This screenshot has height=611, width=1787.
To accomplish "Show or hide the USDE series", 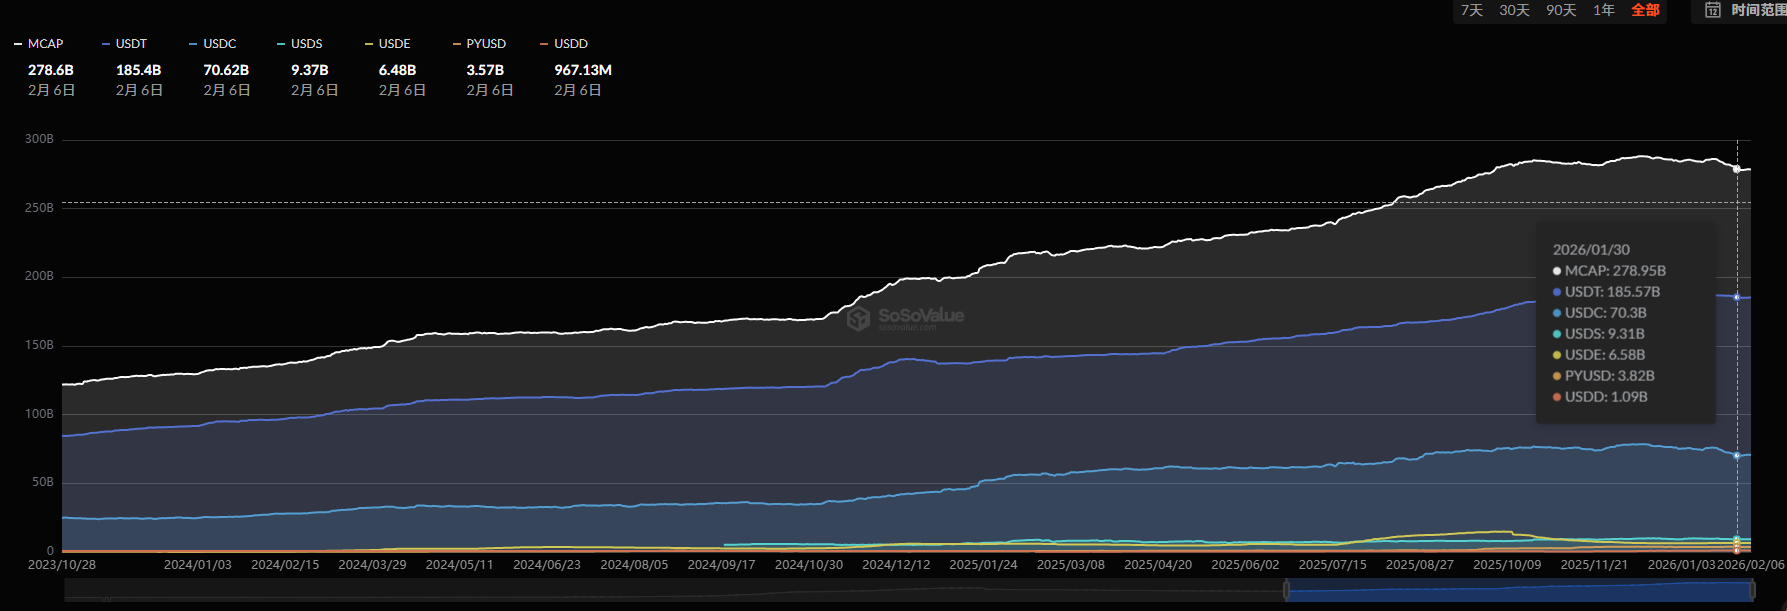I will [x=388, y=44].
